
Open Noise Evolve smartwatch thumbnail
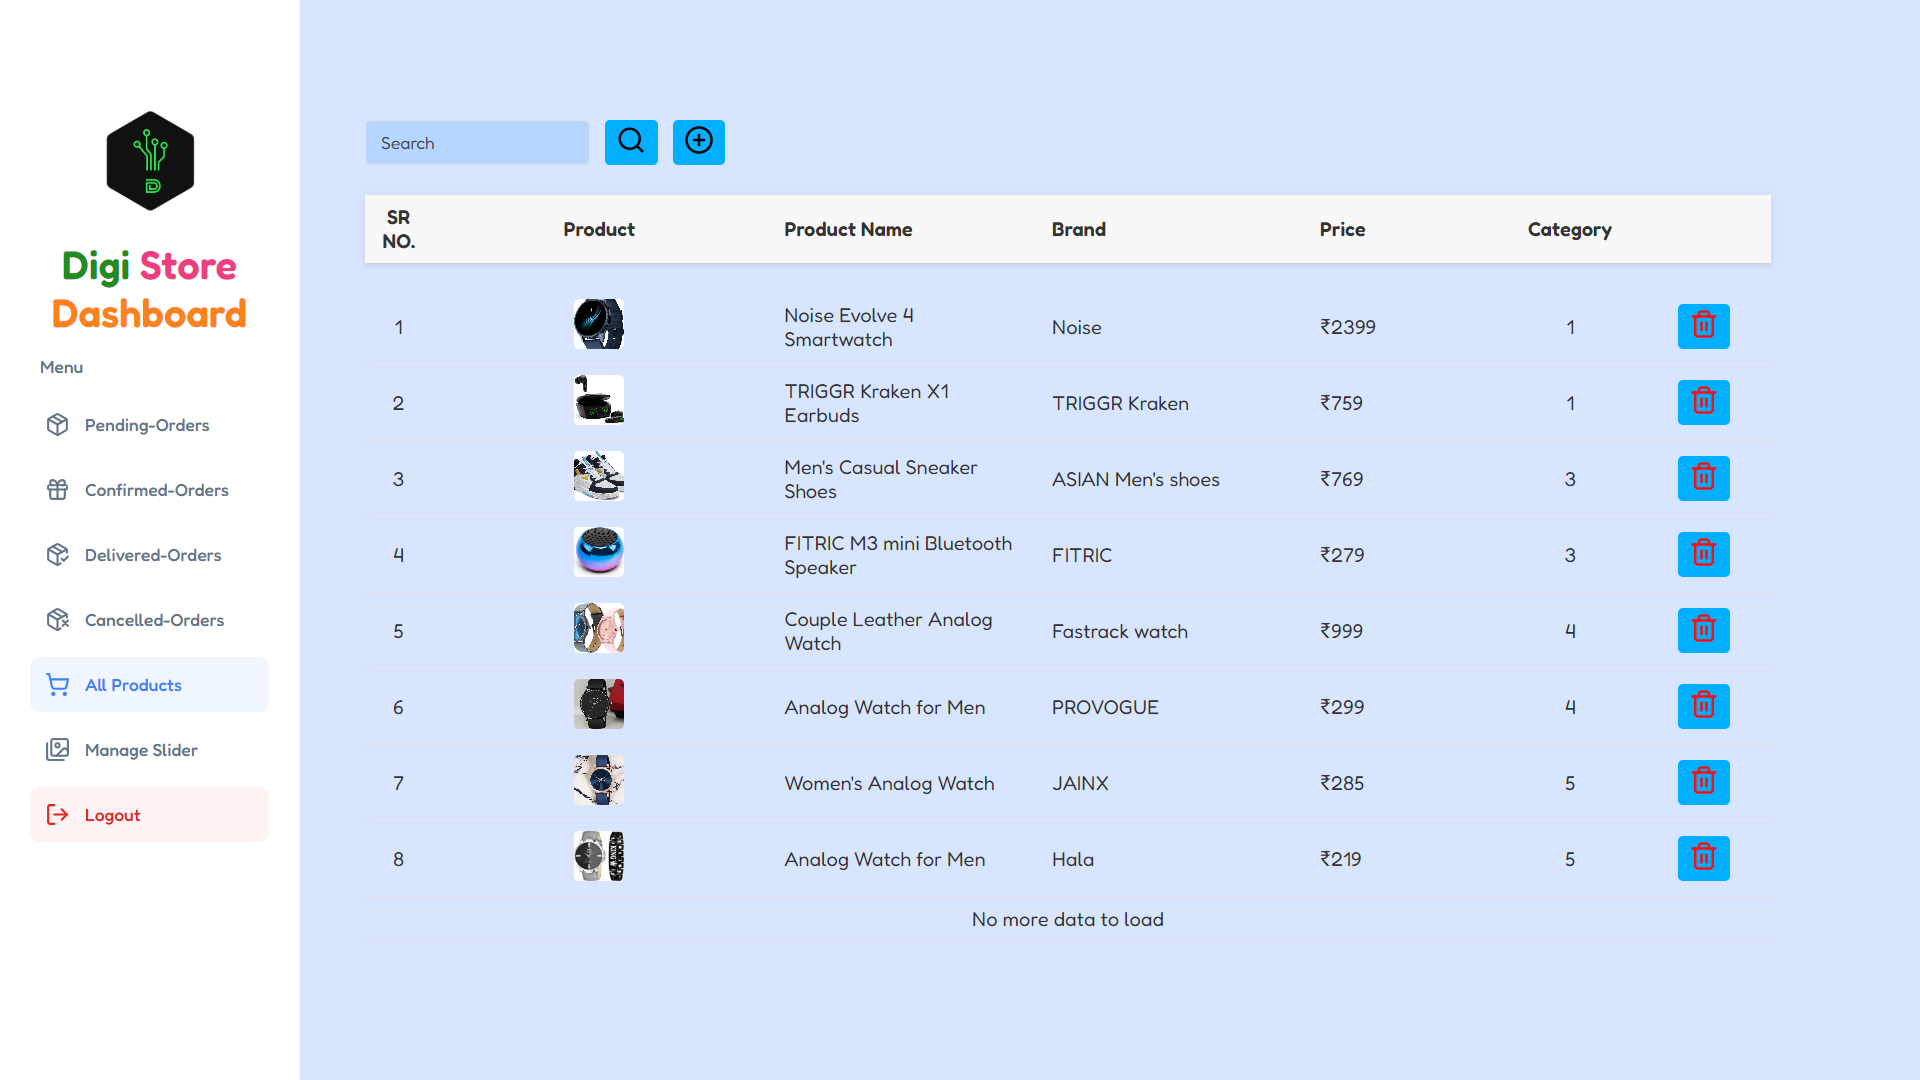click(599, 324)
